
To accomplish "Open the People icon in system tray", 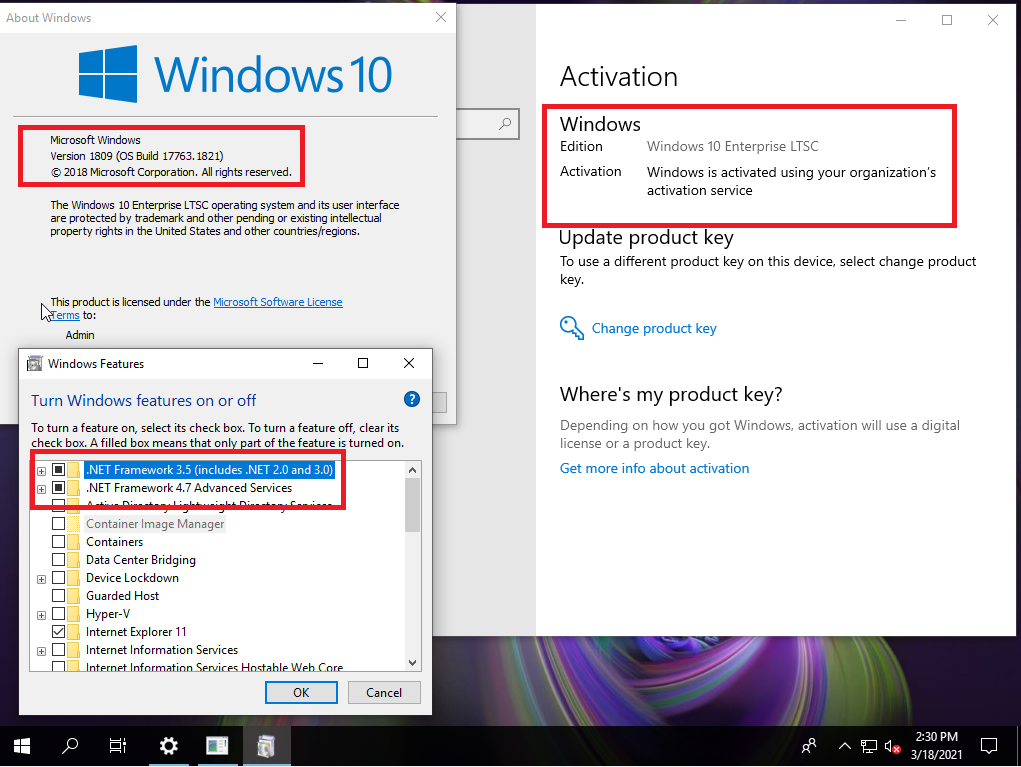I will (809, 746).
